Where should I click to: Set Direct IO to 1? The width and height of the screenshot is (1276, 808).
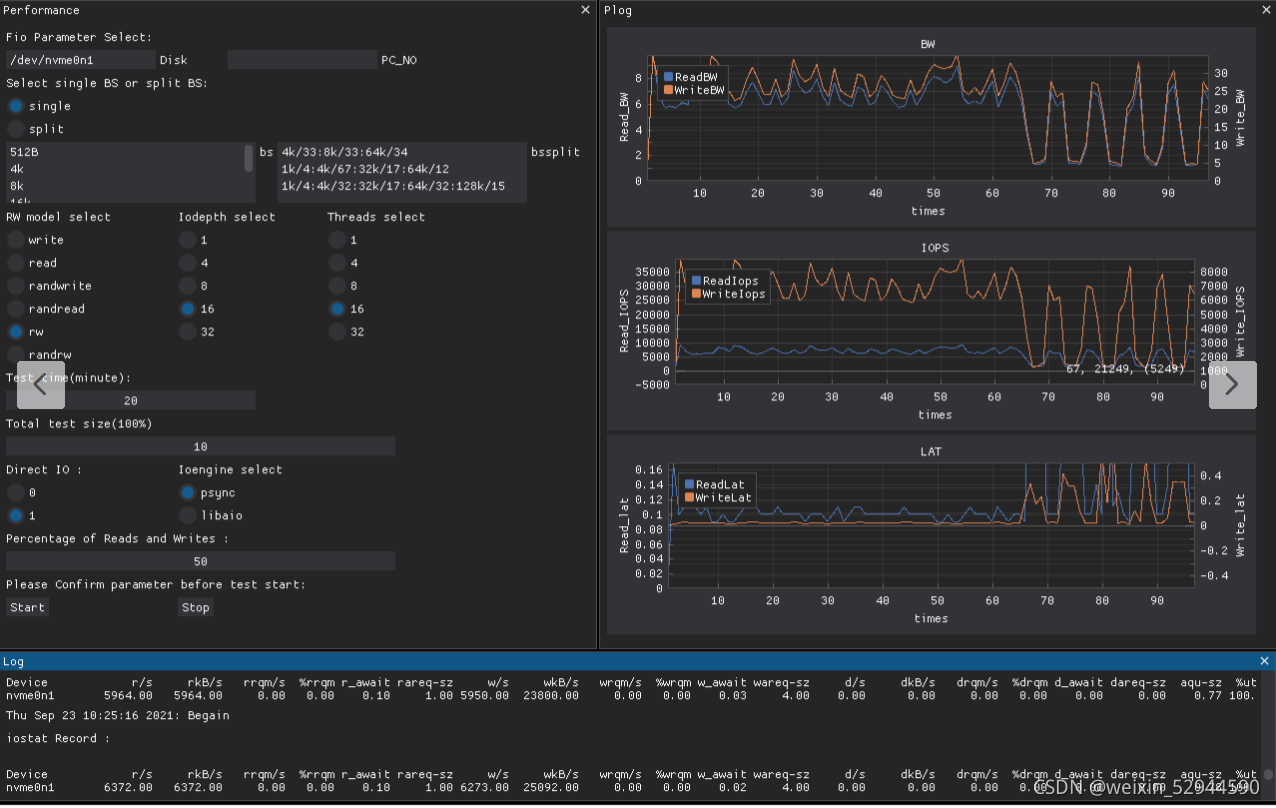click(16, 516)
